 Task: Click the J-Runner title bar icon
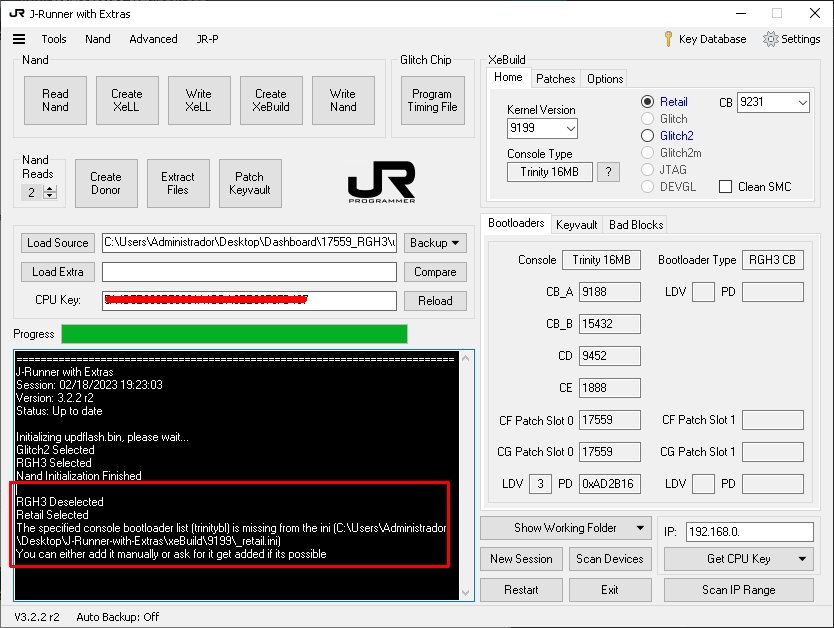pos(16,13)
